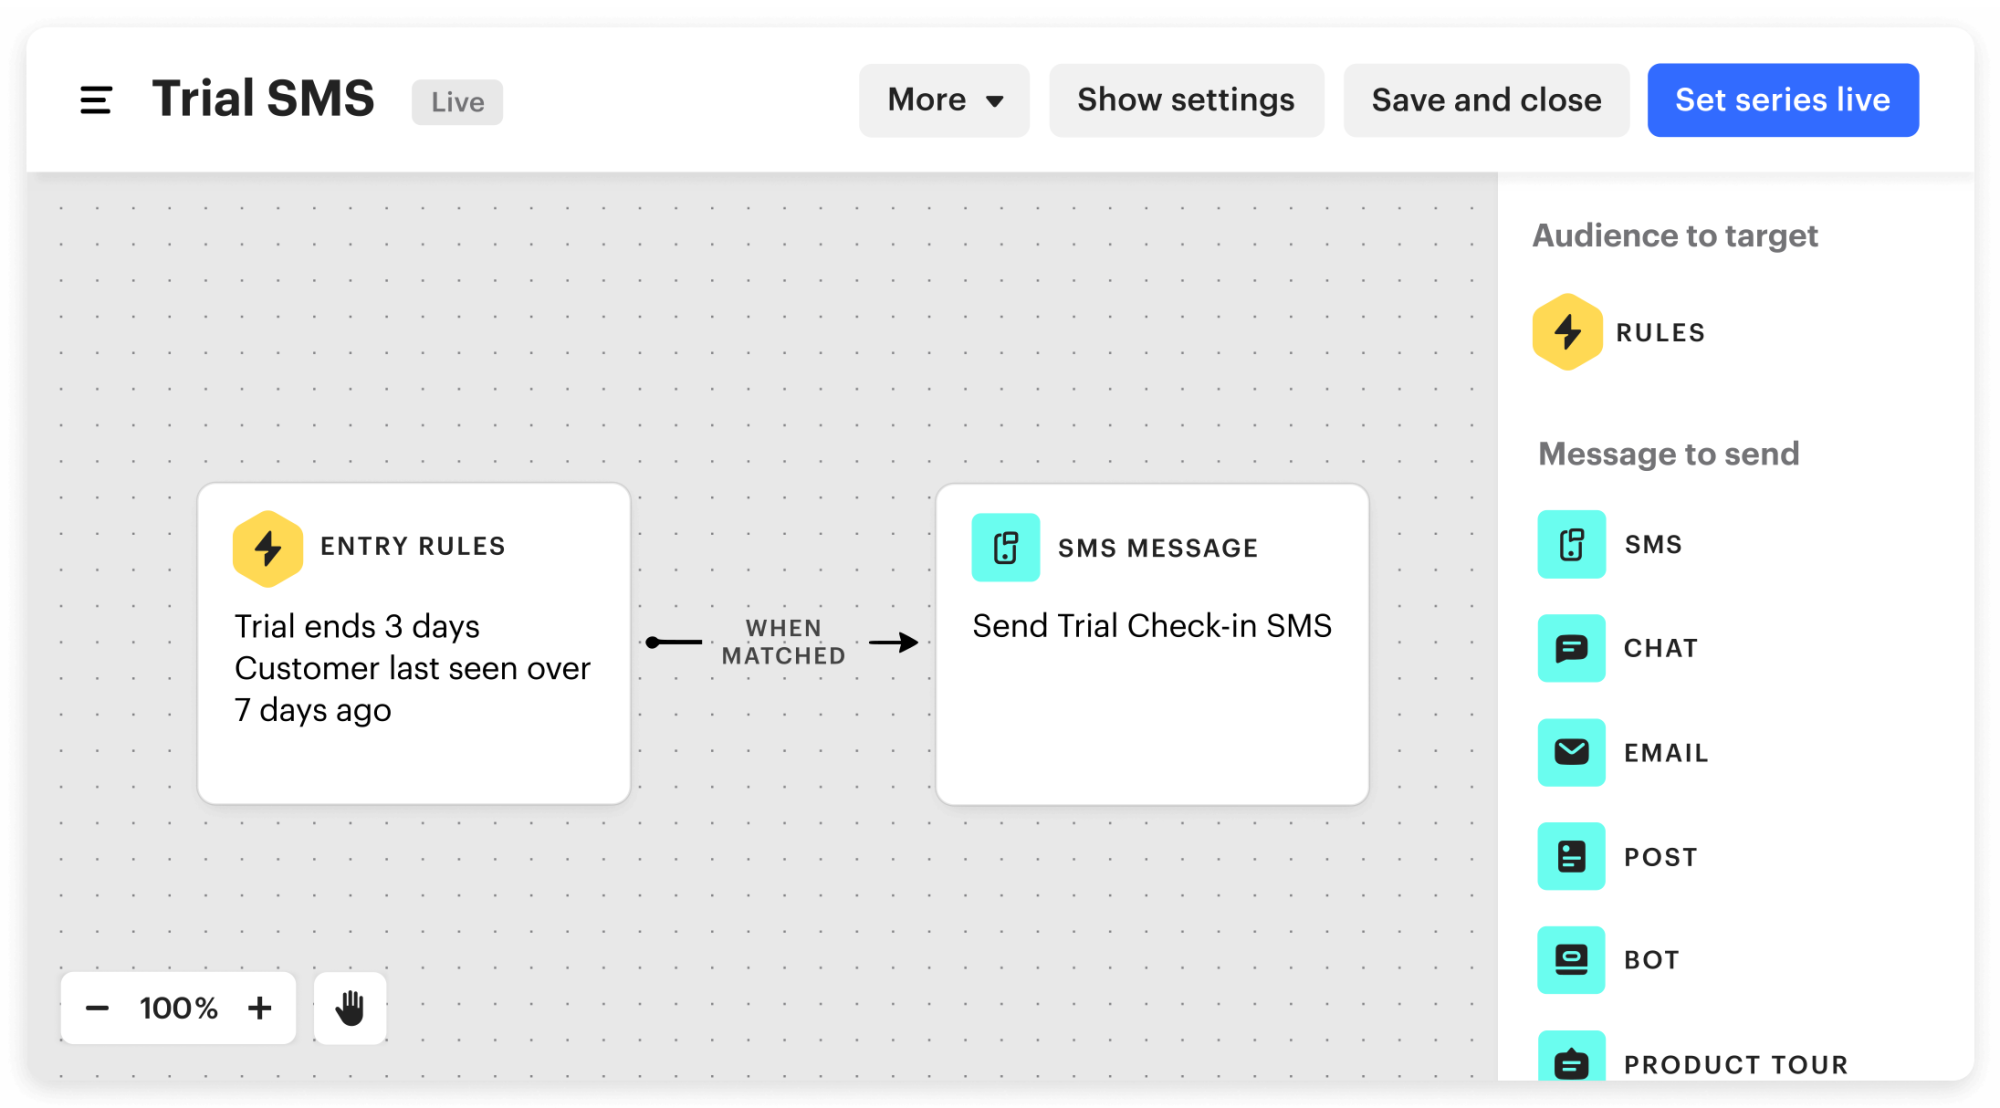Open the SMS Message block
The image size is (2000, 1108).
[1152, 644]
